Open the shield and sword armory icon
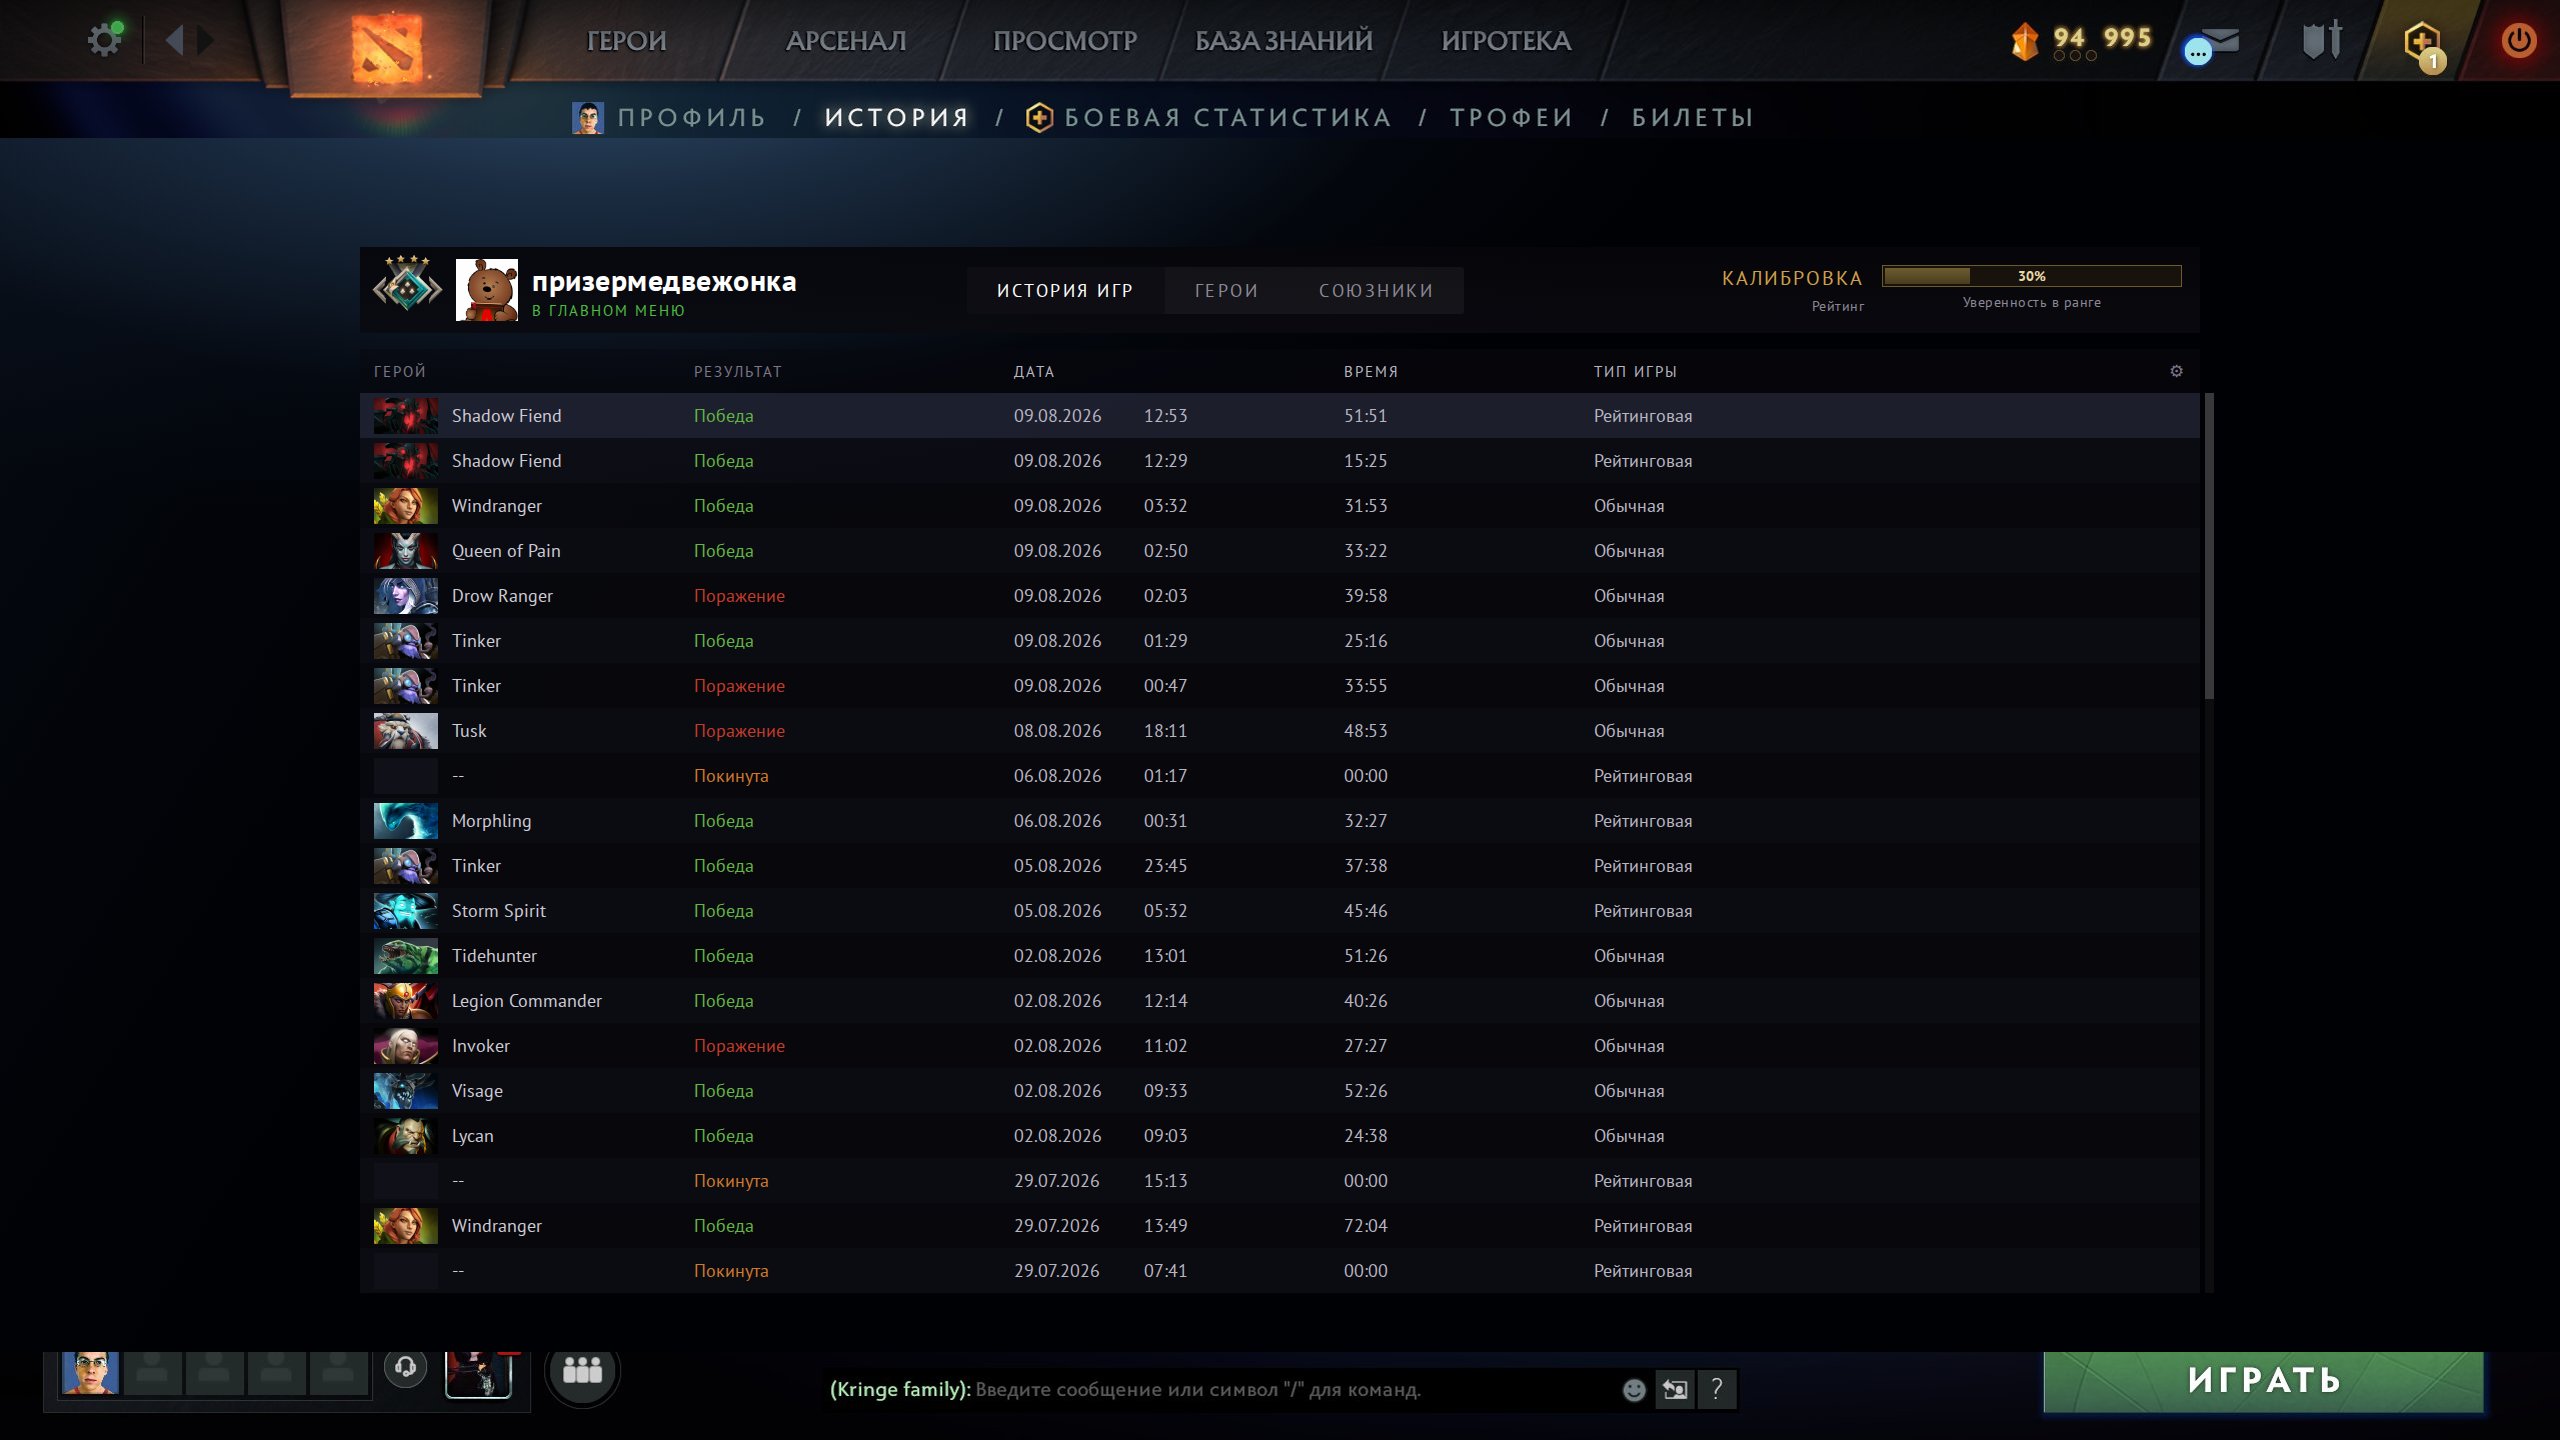 (2322, 40)
